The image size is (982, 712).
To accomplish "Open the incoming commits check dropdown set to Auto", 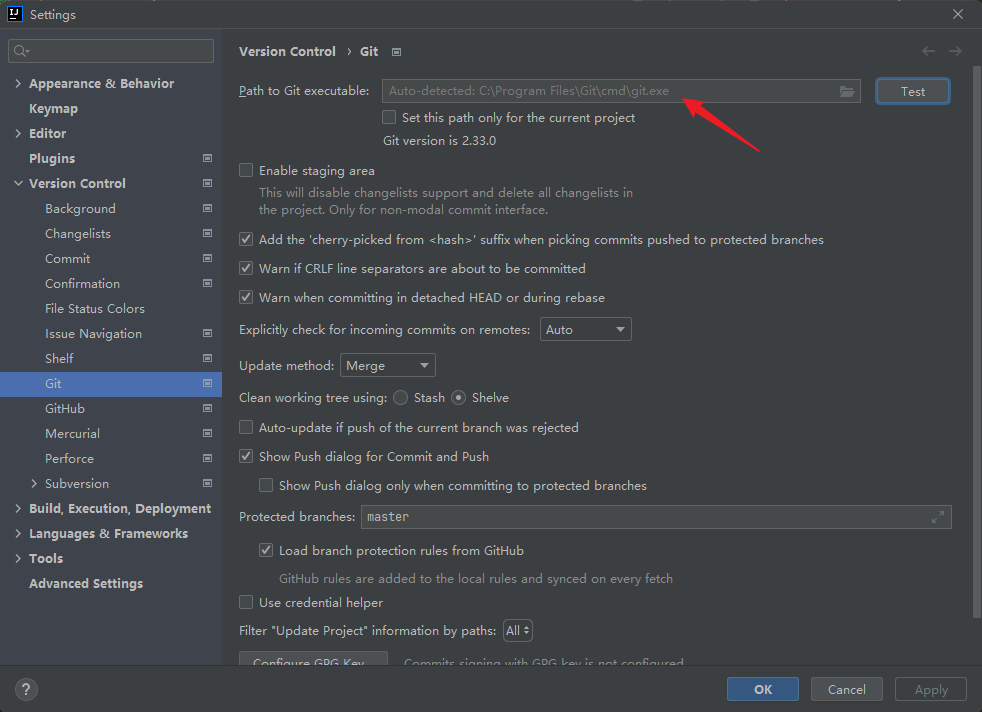I will coord(586,329).
